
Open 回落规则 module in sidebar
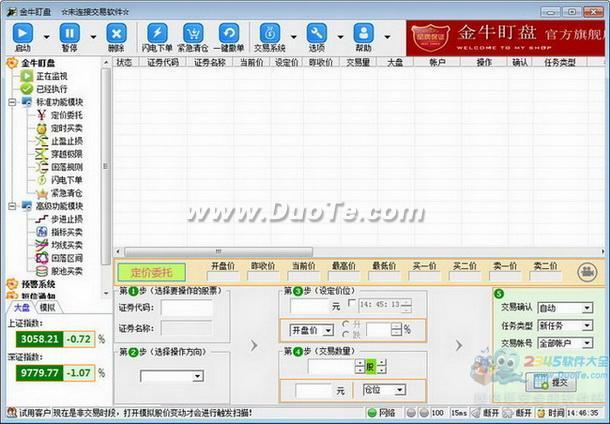point(67,167)
